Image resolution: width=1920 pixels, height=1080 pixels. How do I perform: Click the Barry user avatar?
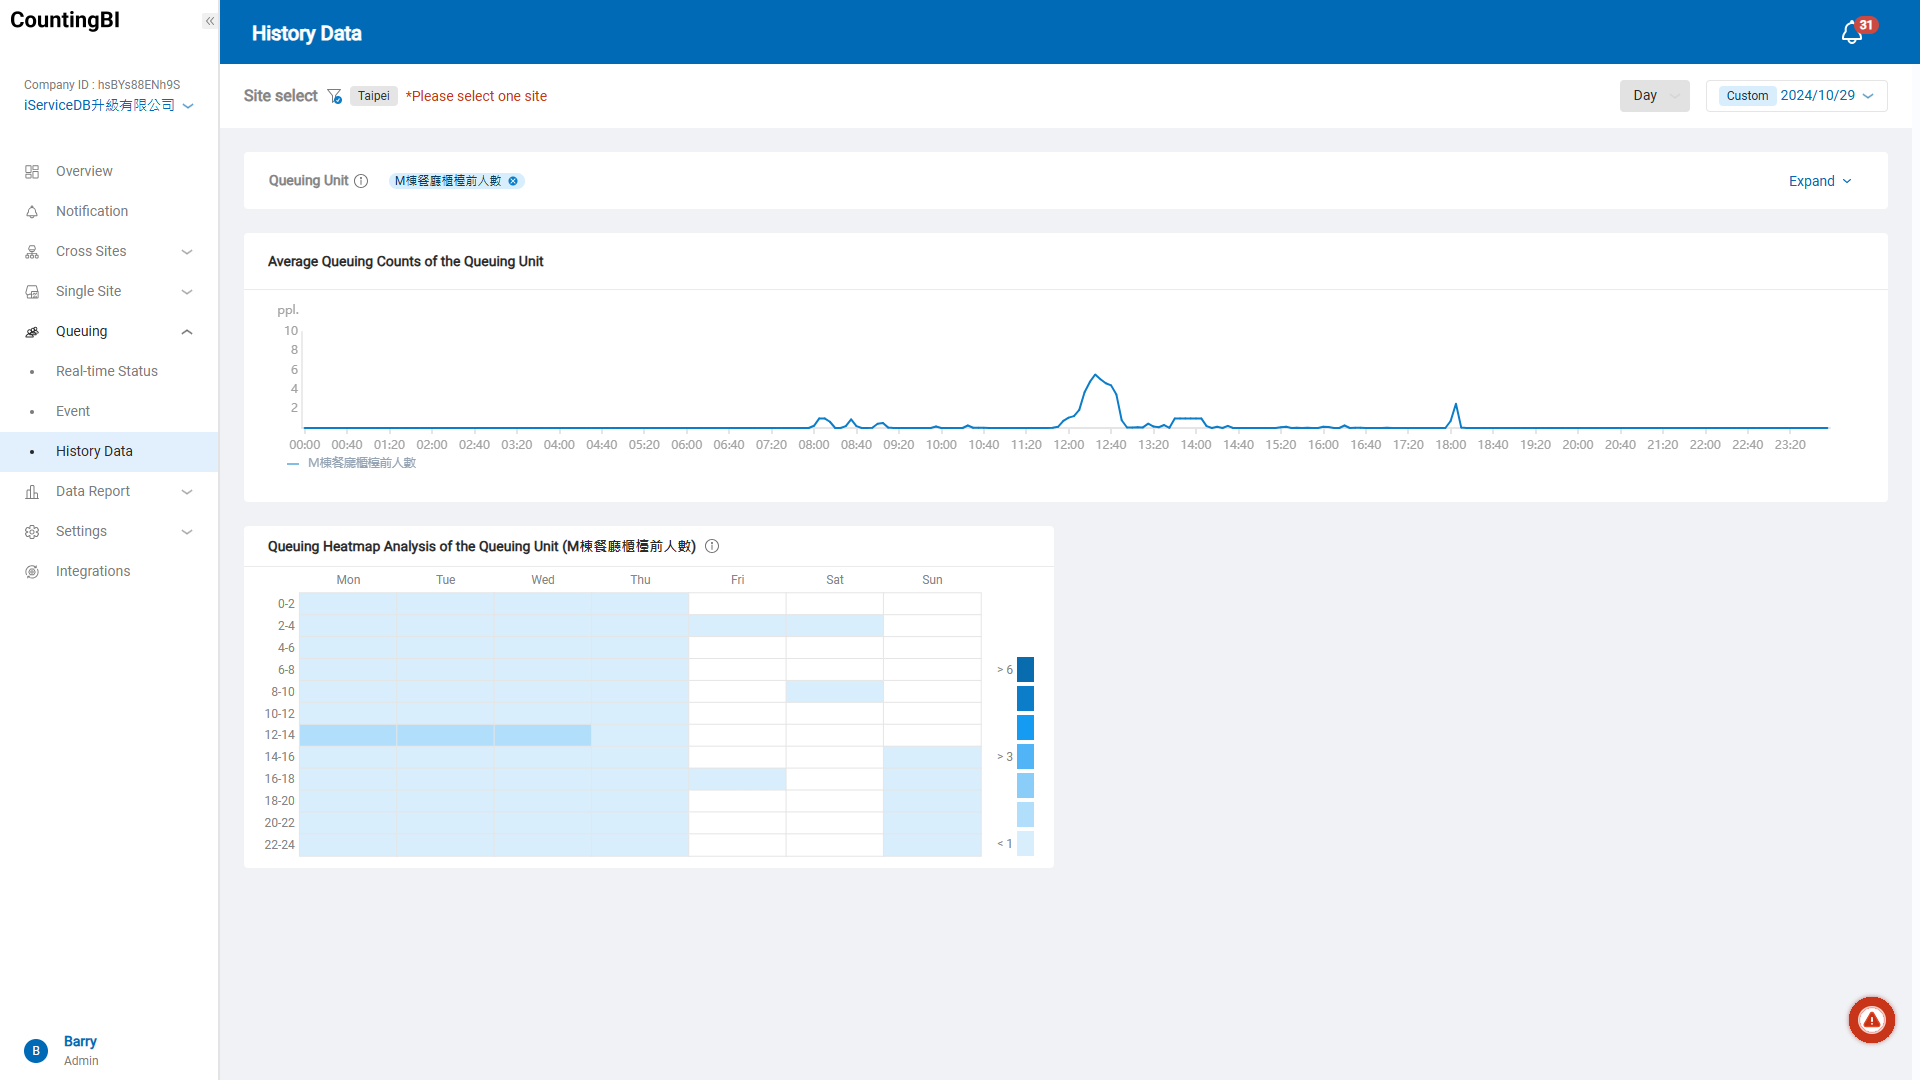pyautogui.click(x=36, y=1050)
